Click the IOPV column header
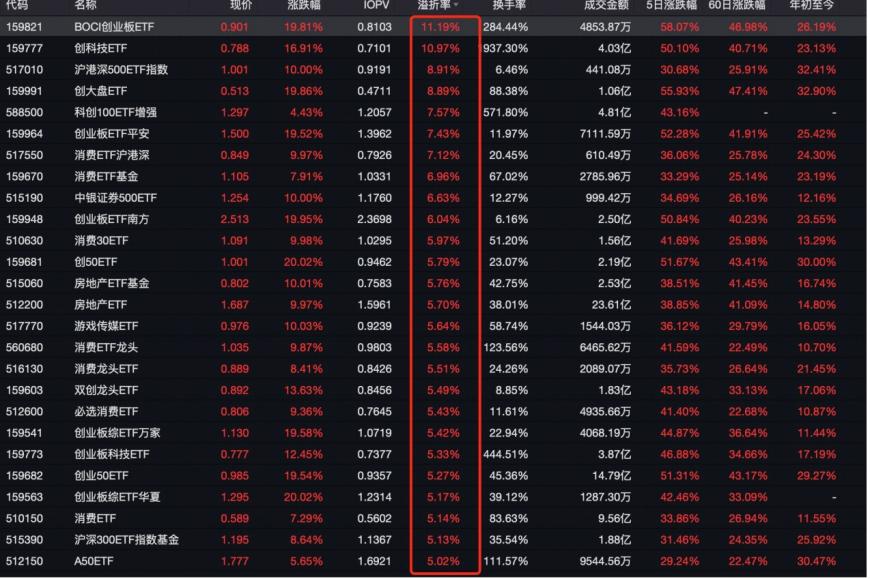 (x=376, y=5)
